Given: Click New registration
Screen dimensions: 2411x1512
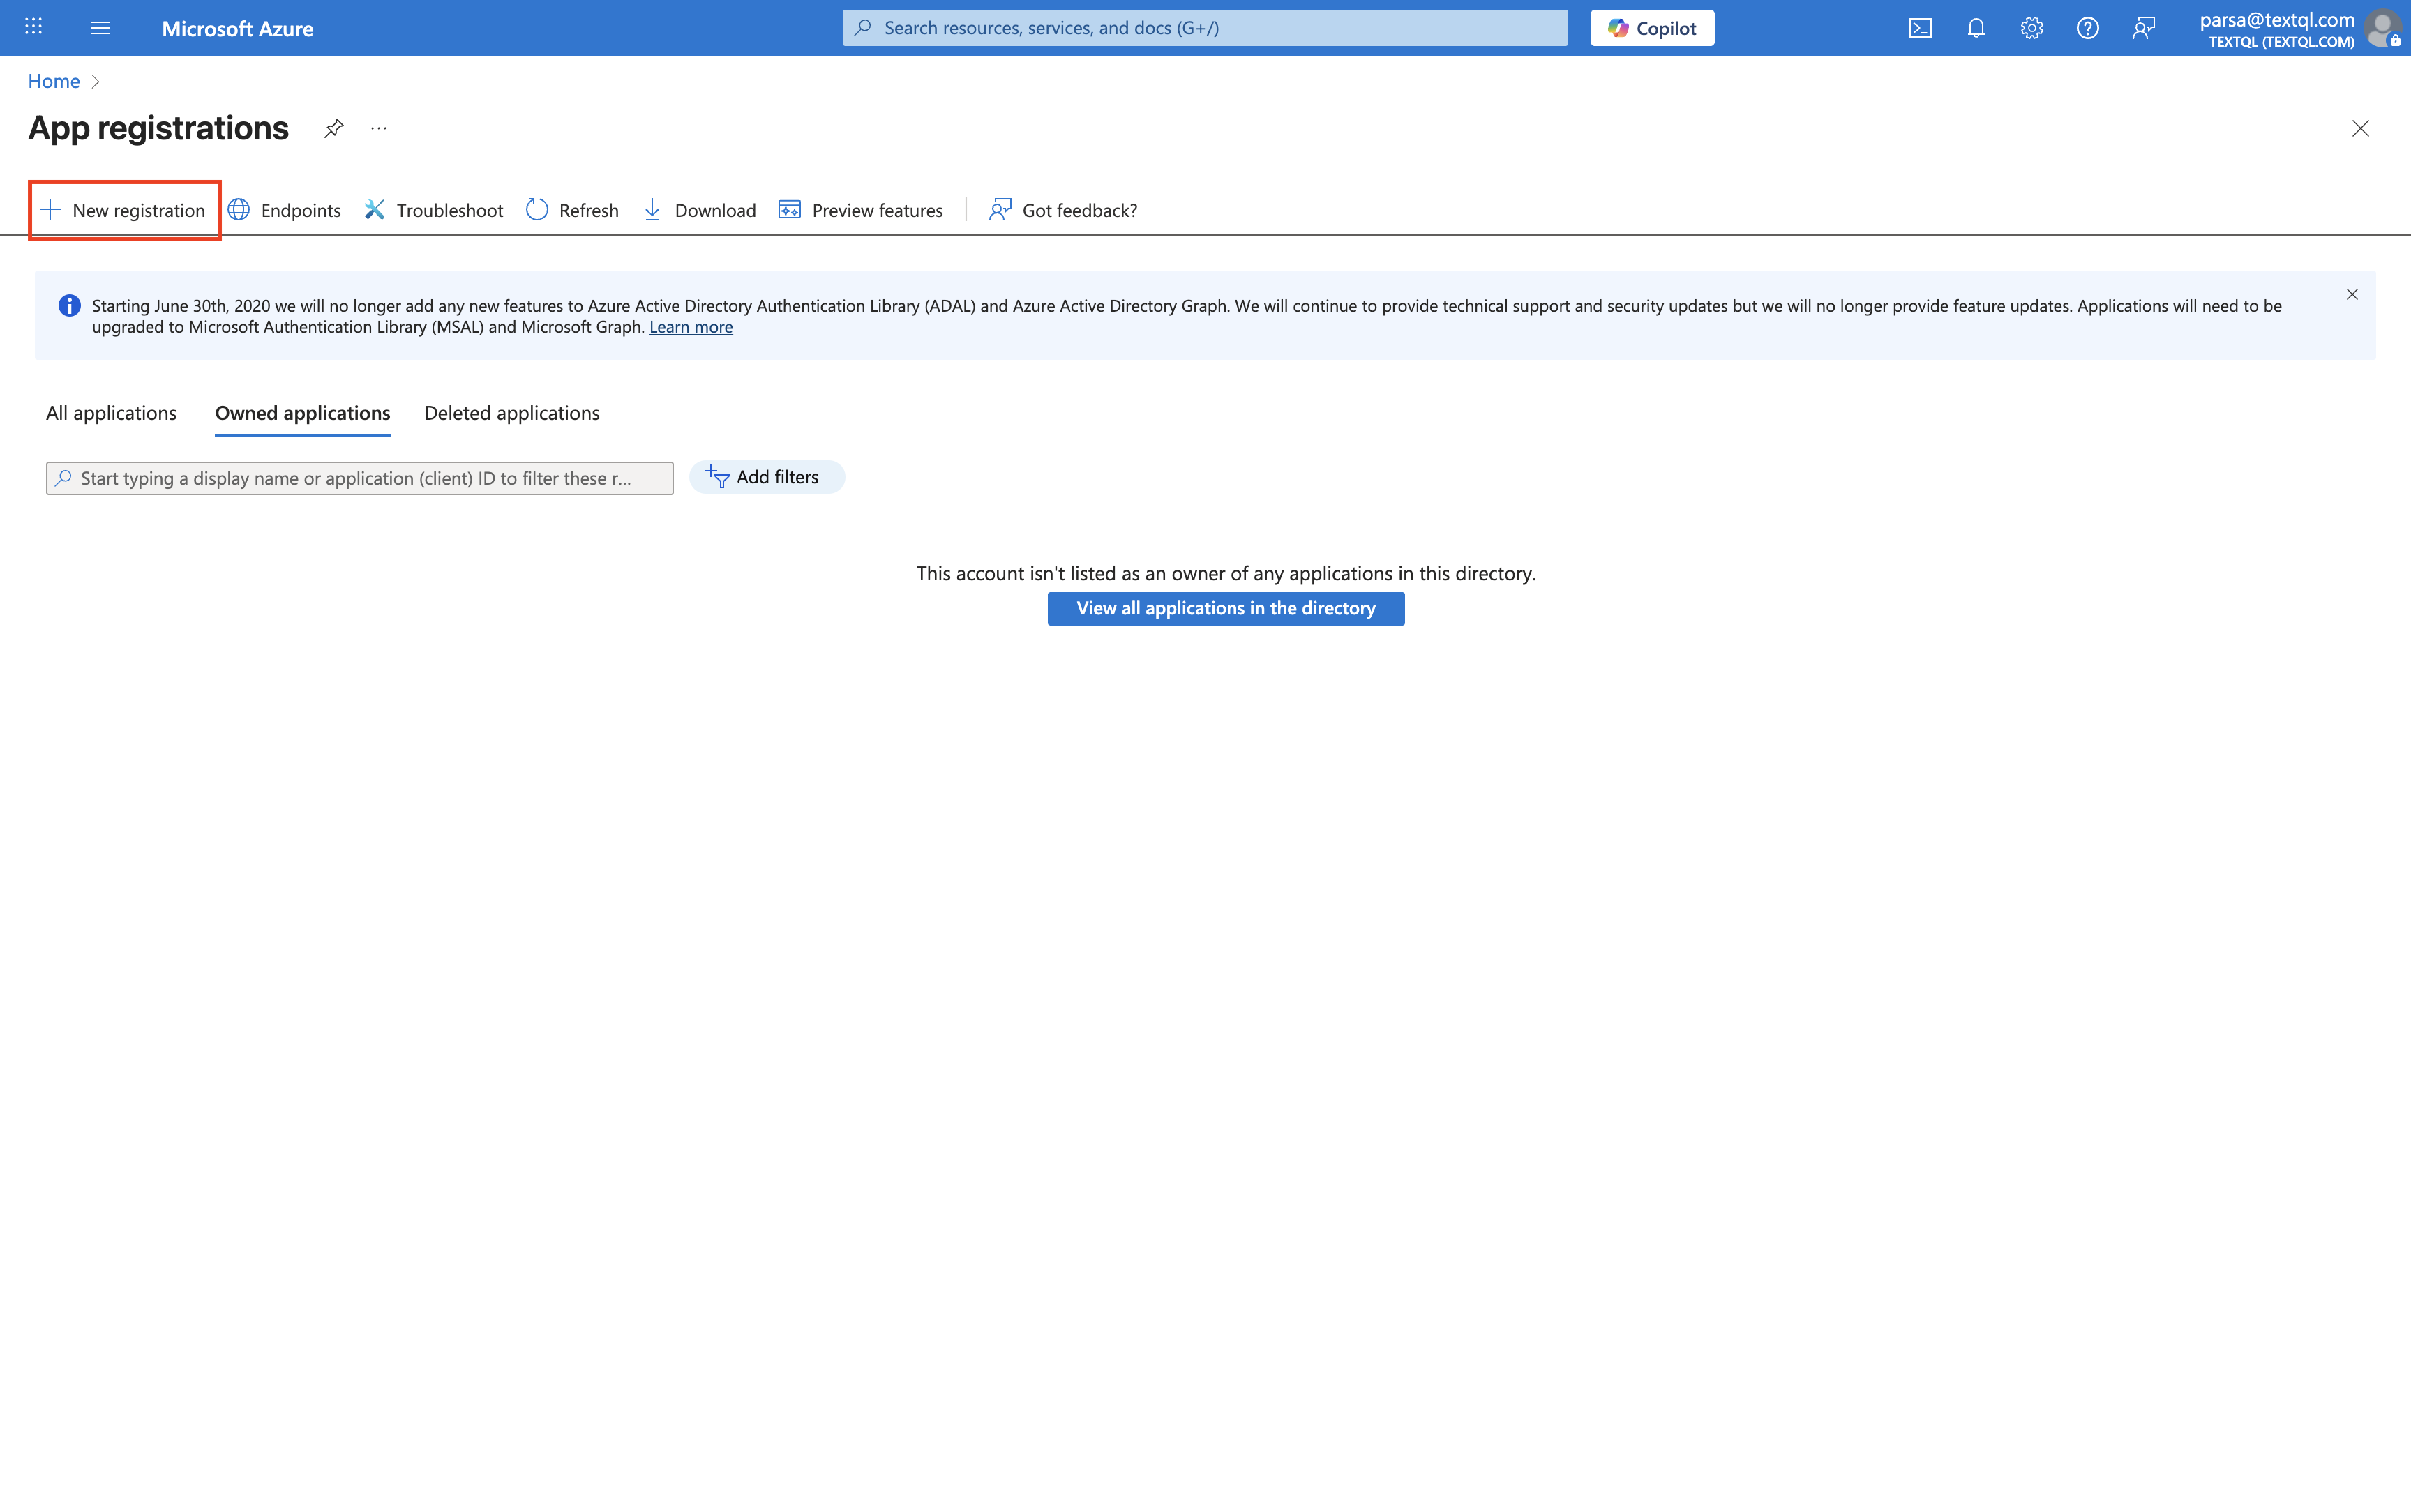Looking at the screenshot, I should 124,210.
